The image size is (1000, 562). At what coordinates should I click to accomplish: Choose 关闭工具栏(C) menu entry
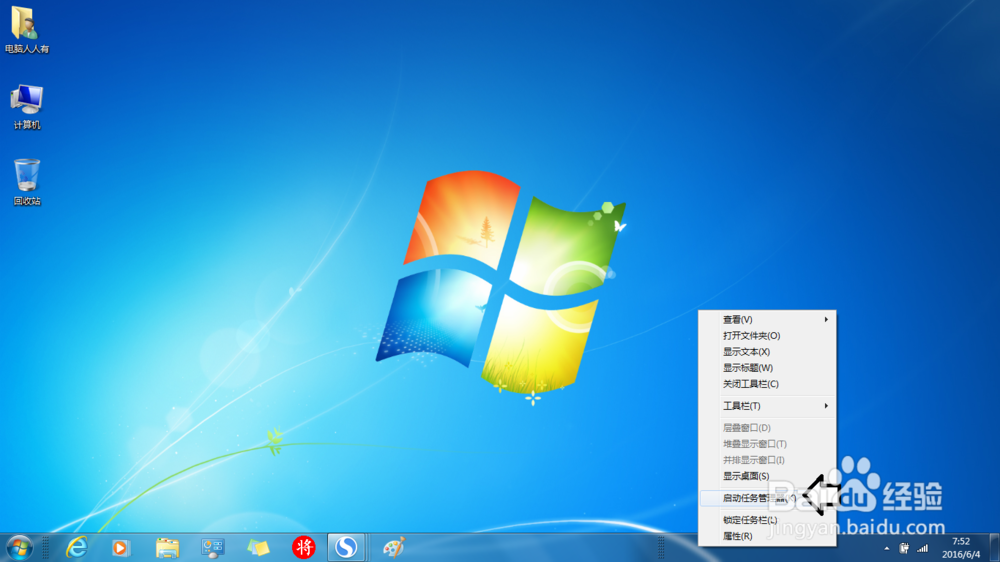(767, 384)
